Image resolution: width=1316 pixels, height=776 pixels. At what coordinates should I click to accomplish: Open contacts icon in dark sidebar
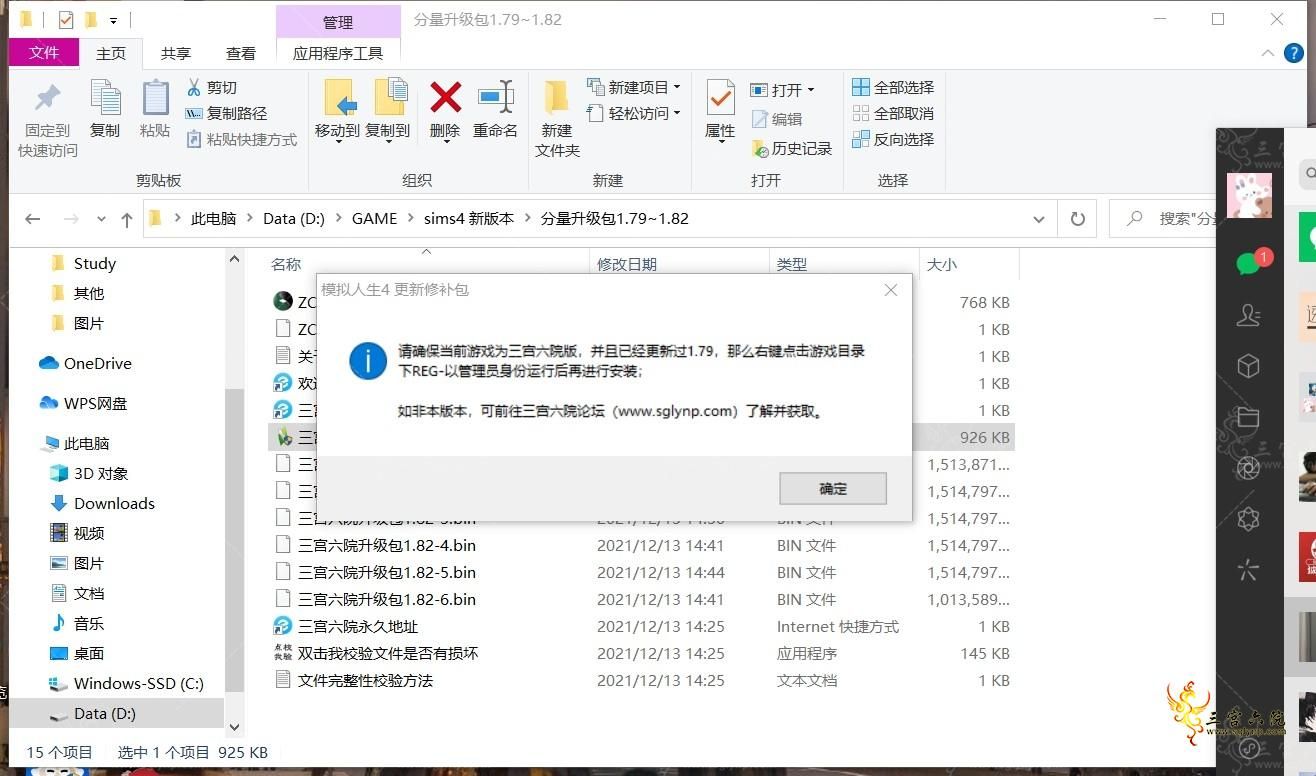pyautogui.click(x=1248, y=315)
